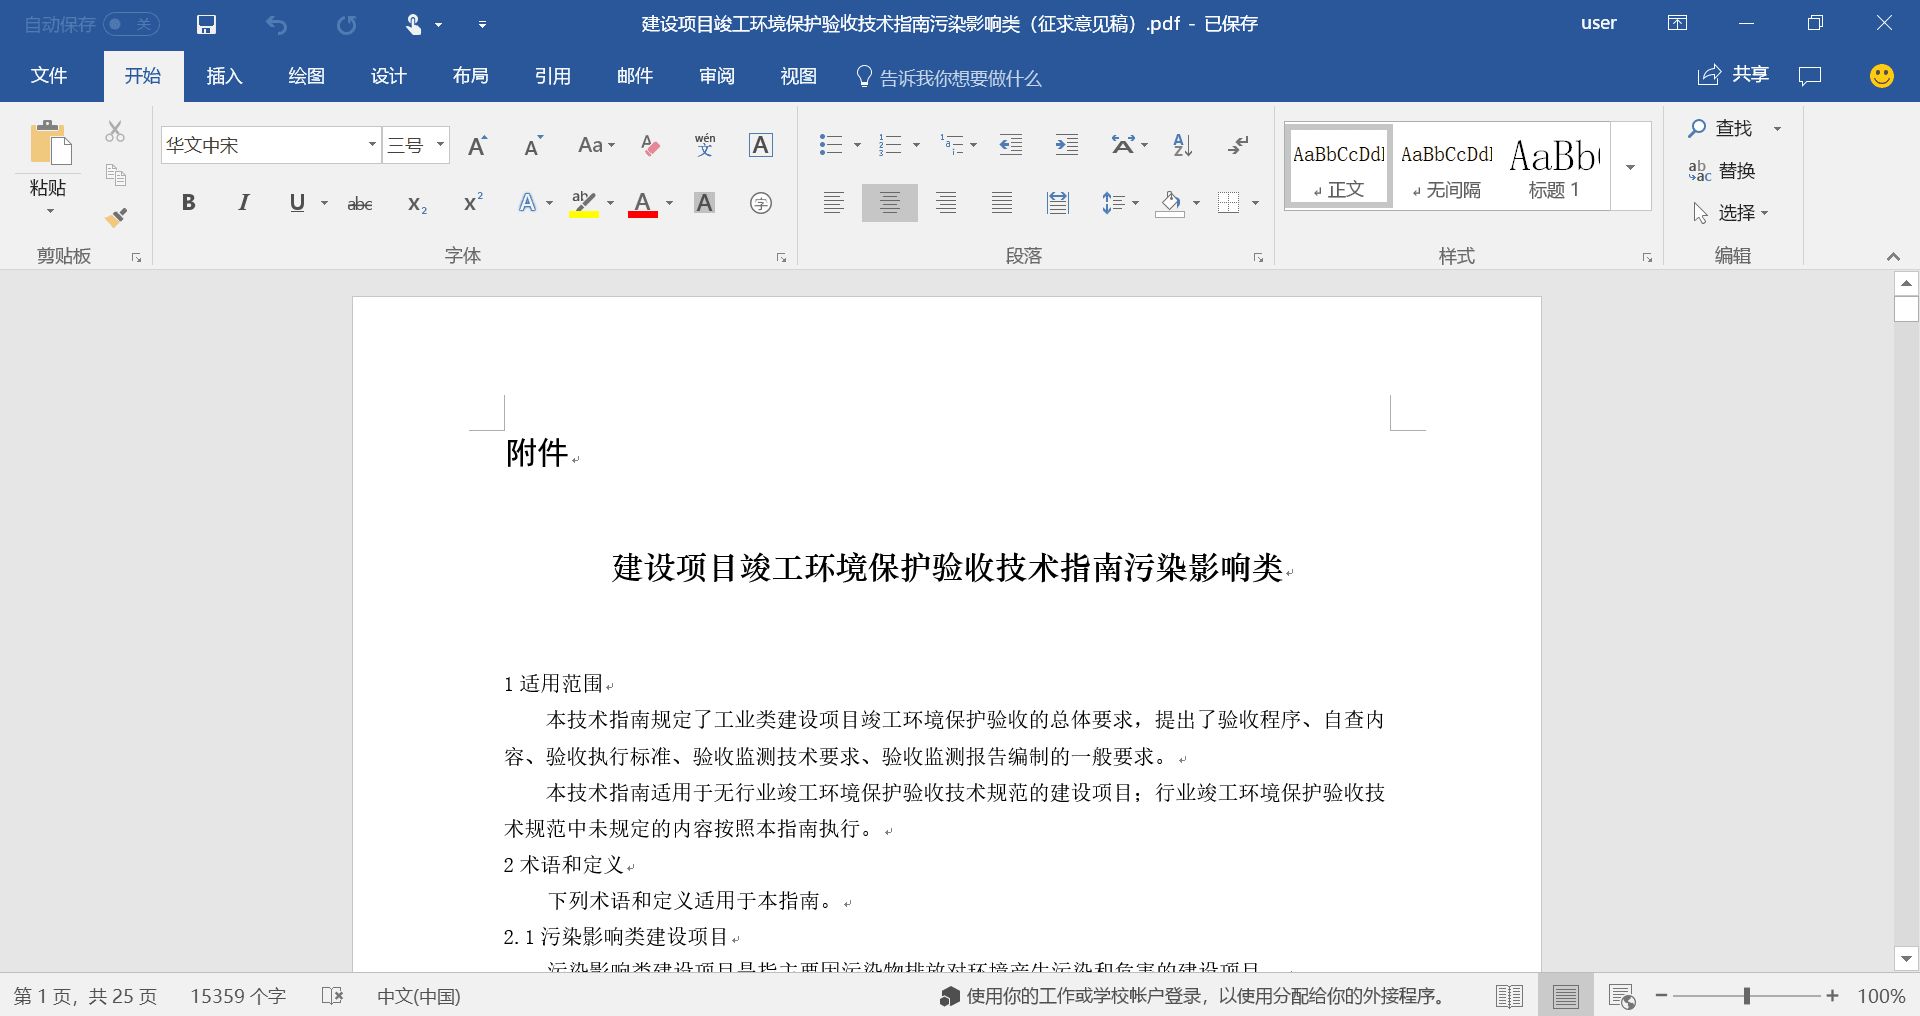Send feedback with the smiley face icon
This screenshot has width=1920, height=1016.
point(1881,76)
